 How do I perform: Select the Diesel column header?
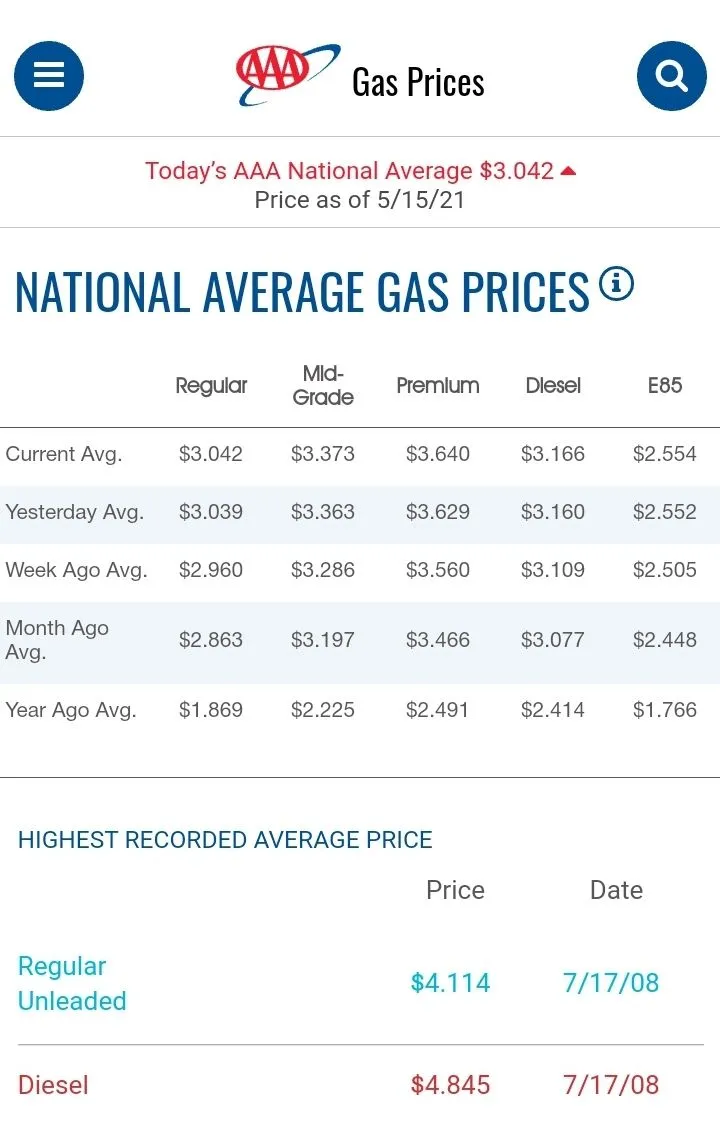click(553, 385)
